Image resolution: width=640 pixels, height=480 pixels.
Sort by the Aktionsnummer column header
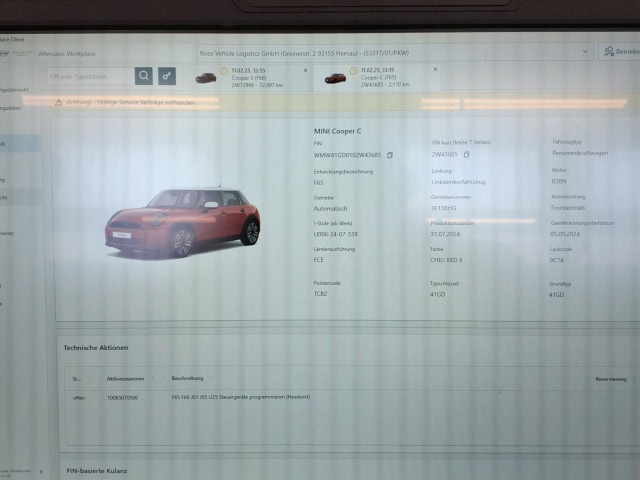[125, 379]
